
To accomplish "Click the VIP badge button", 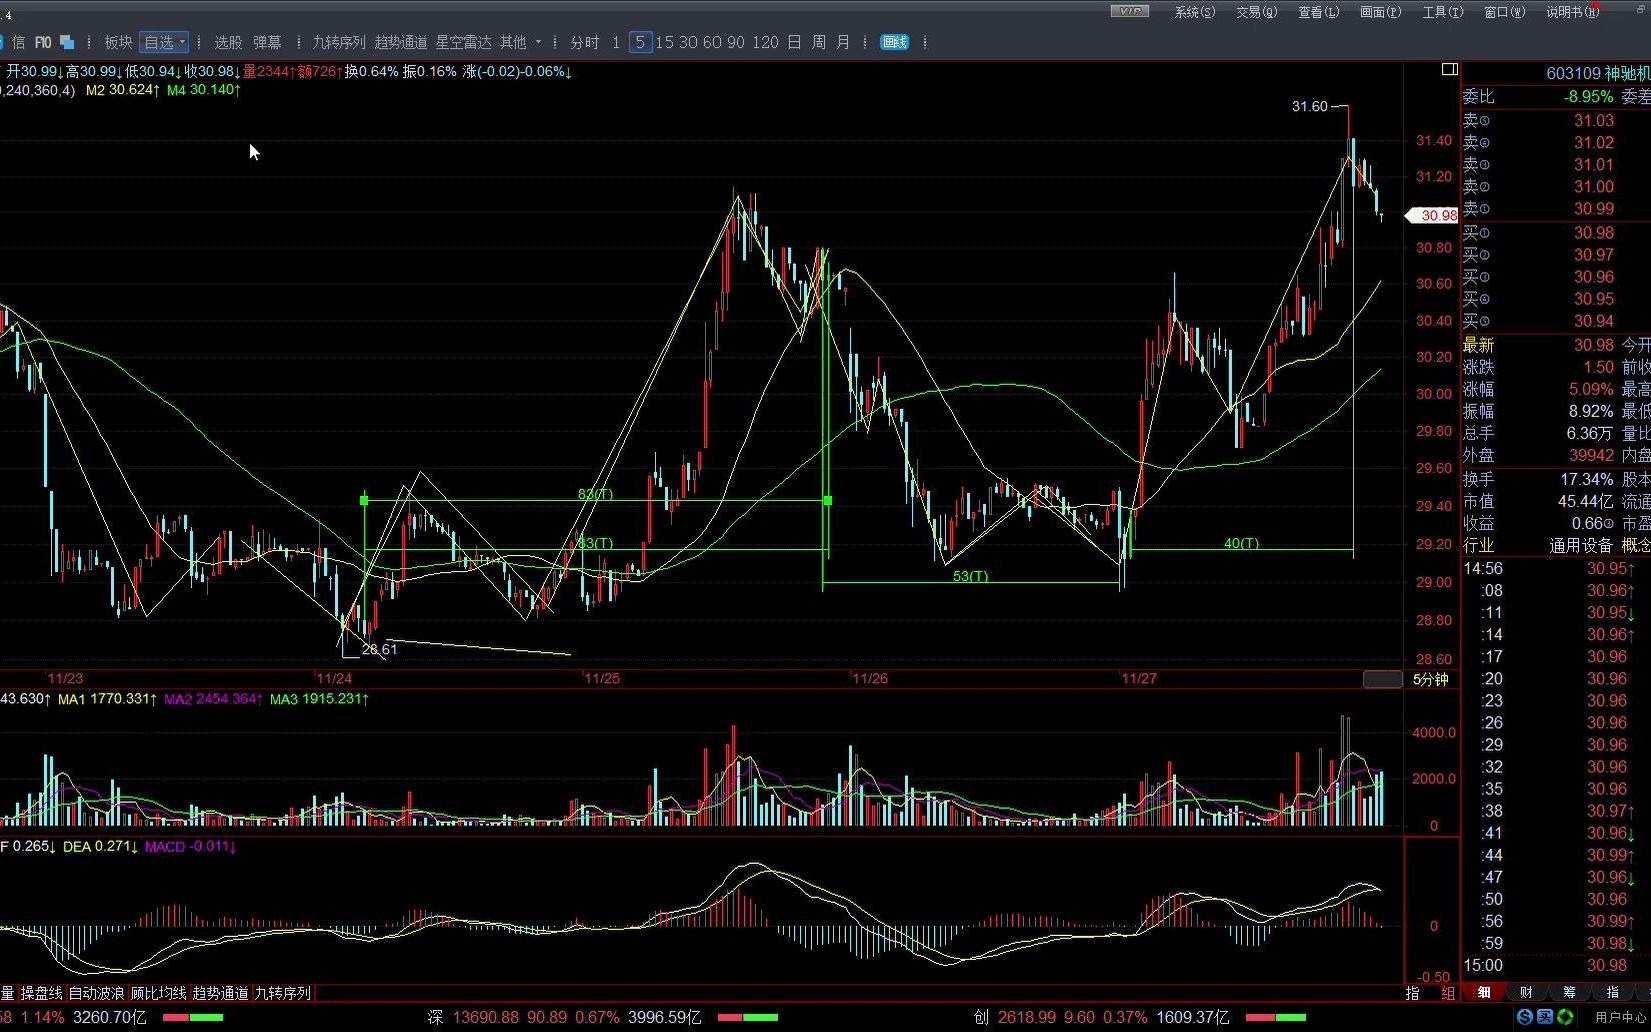I will tap(1130, 11).
